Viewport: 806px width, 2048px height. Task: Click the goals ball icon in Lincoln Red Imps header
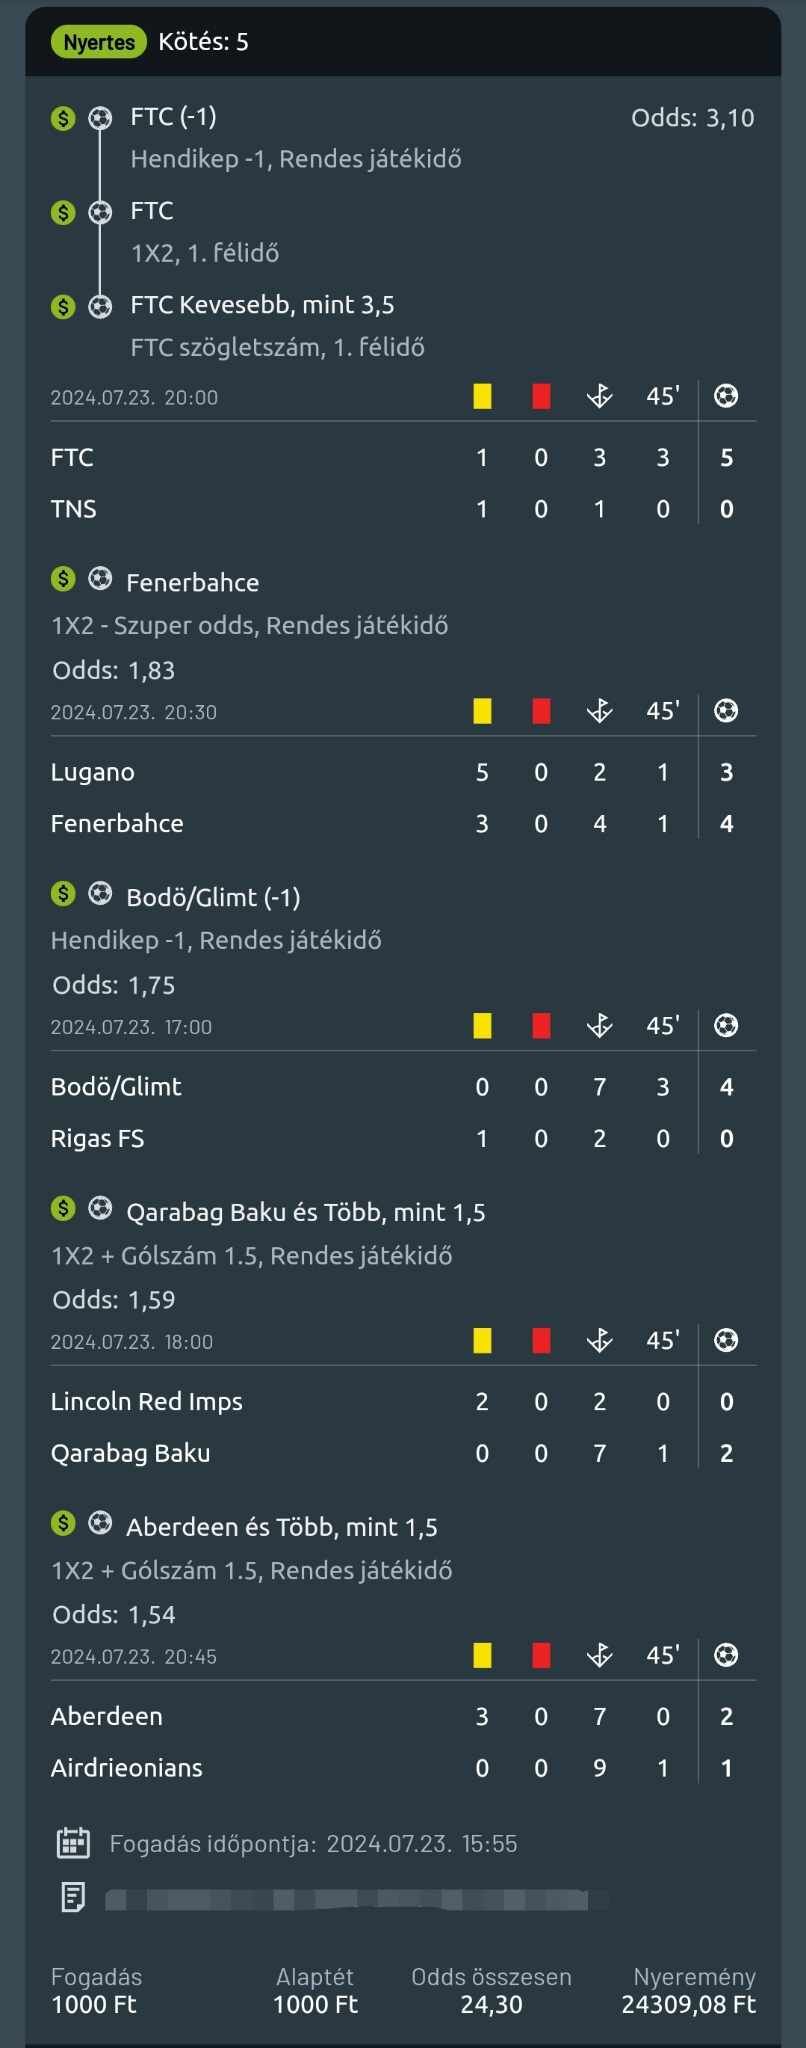point(726,1341)
